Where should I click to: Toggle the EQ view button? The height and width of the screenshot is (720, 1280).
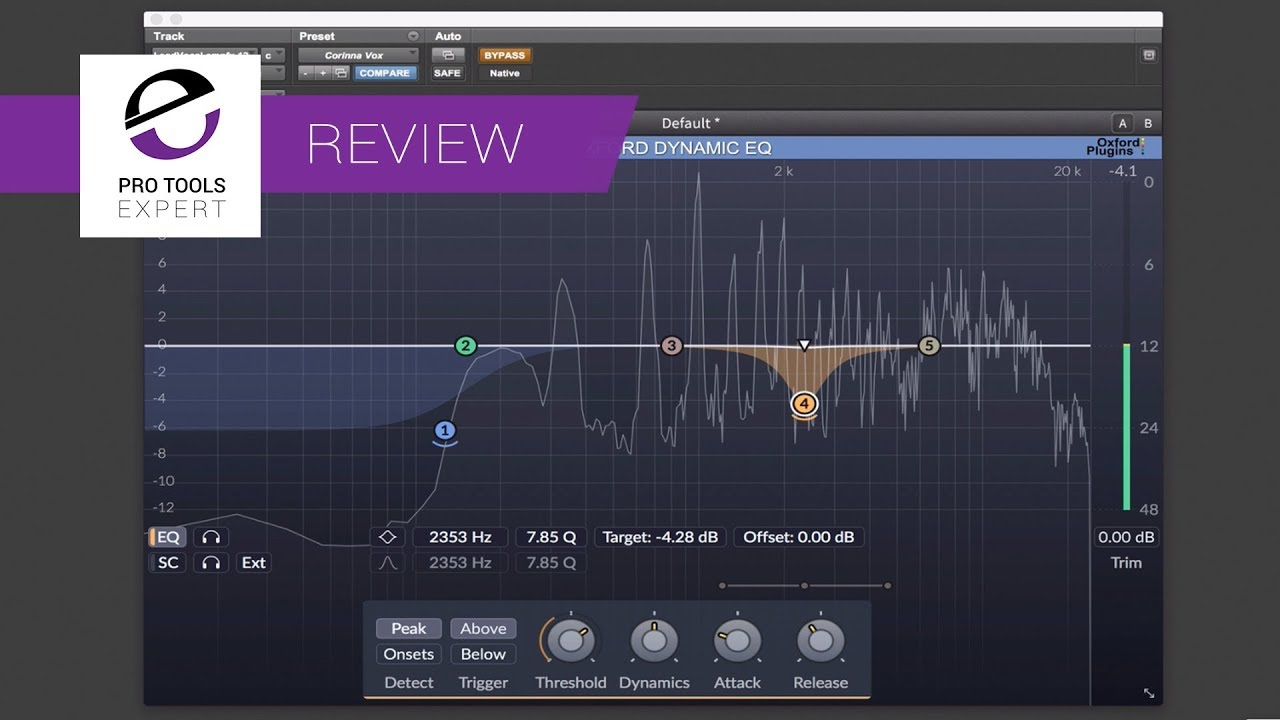click(168, 537)
